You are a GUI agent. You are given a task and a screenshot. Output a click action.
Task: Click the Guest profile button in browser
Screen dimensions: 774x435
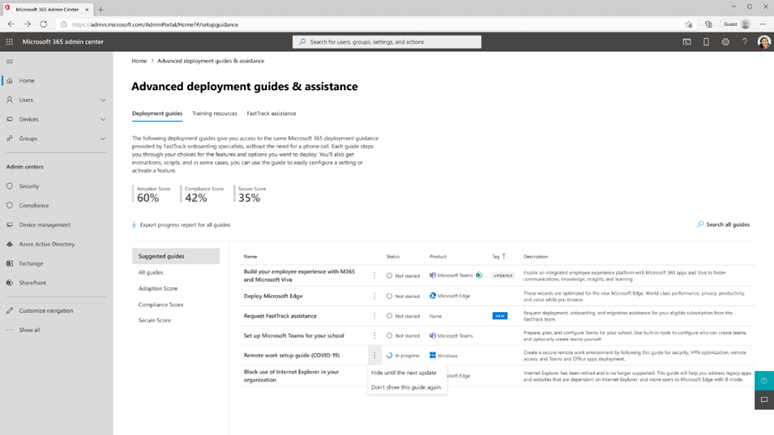737,24
